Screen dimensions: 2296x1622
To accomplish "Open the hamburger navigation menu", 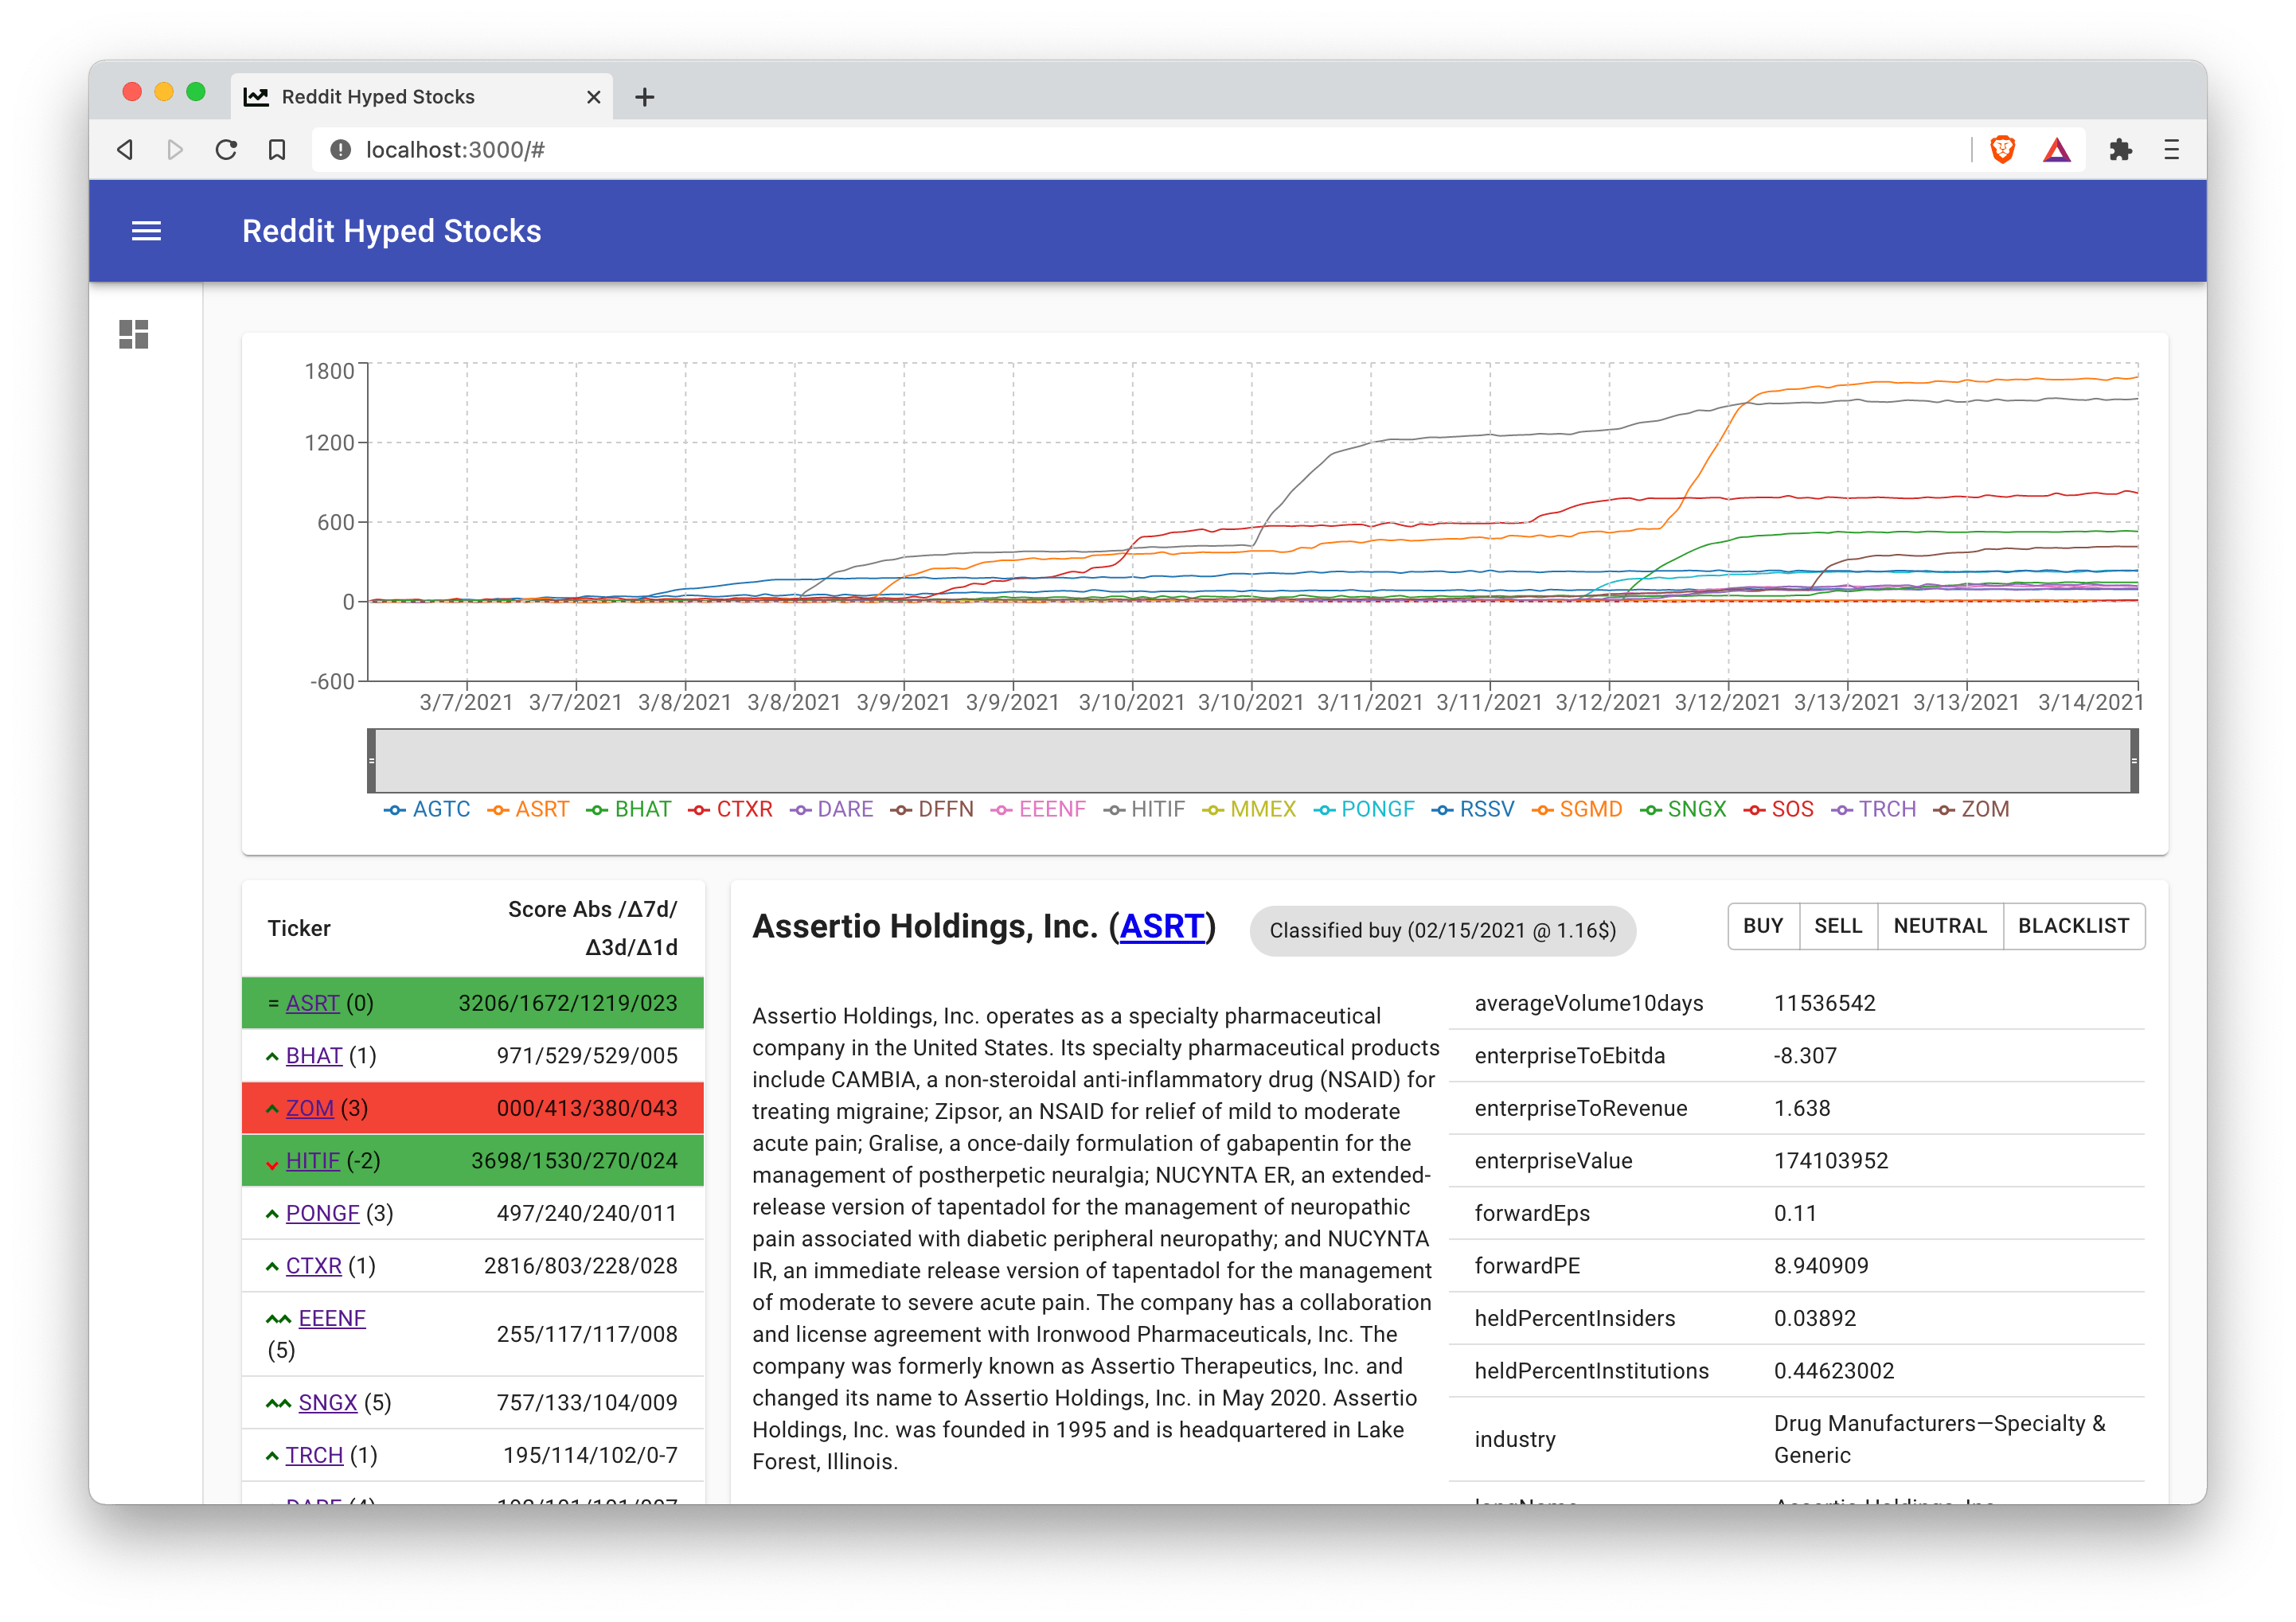I will tap(146, 231).
